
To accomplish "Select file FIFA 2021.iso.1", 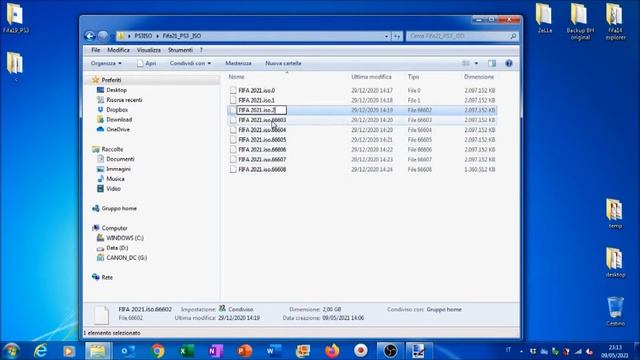I will click(x=256, y=100).
